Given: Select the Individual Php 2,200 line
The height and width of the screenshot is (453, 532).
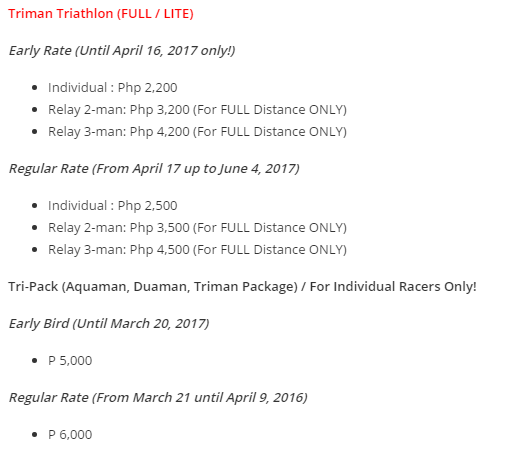Looking at the screenshot, I should pyautogui.click(x=113, y=88).
